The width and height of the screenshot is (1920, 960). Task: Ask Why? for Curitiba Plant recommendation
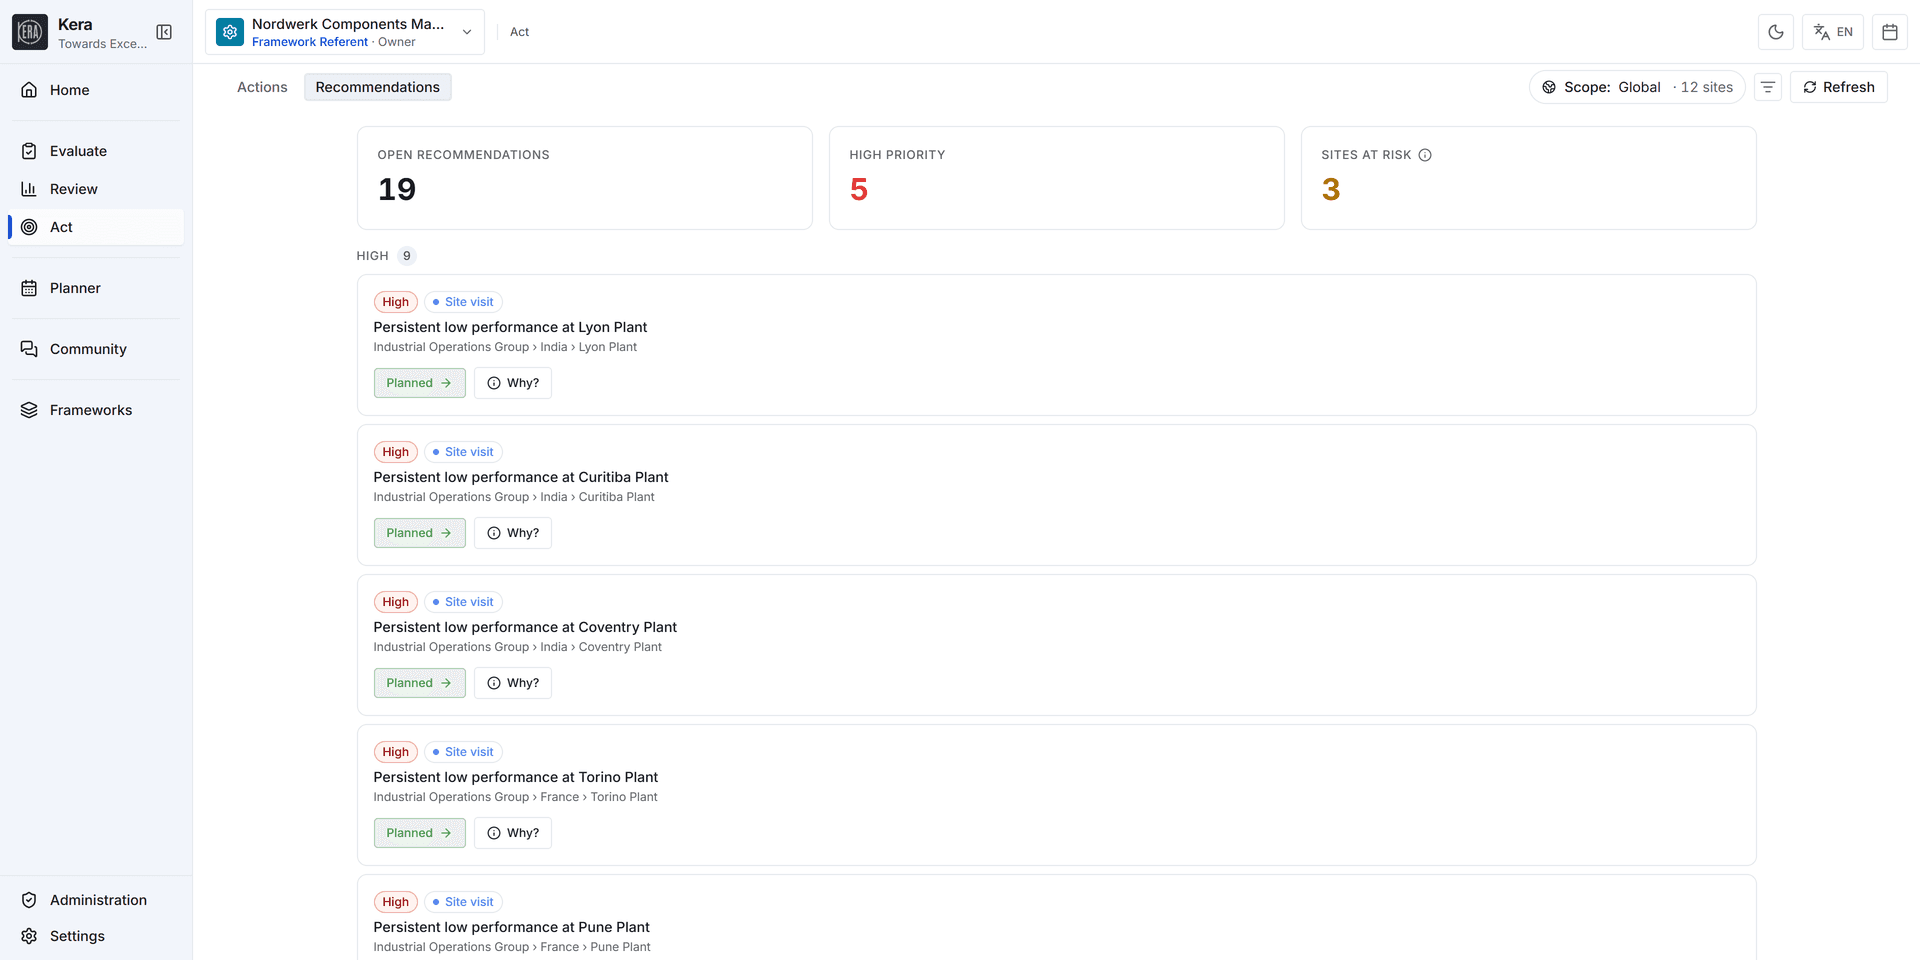pos(513,533)
